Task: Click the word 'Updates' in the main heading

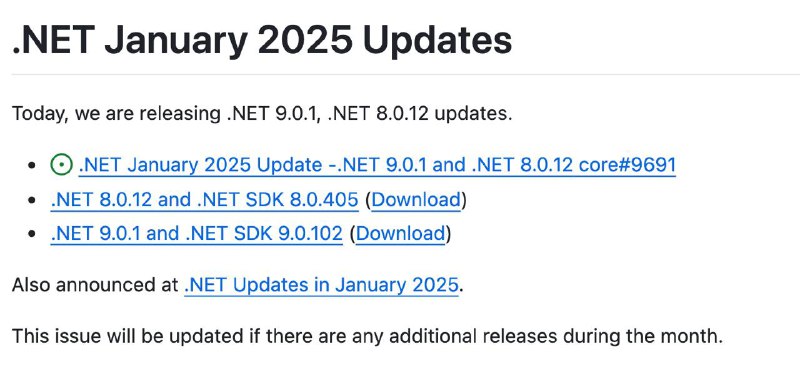Action: point(437,42)
